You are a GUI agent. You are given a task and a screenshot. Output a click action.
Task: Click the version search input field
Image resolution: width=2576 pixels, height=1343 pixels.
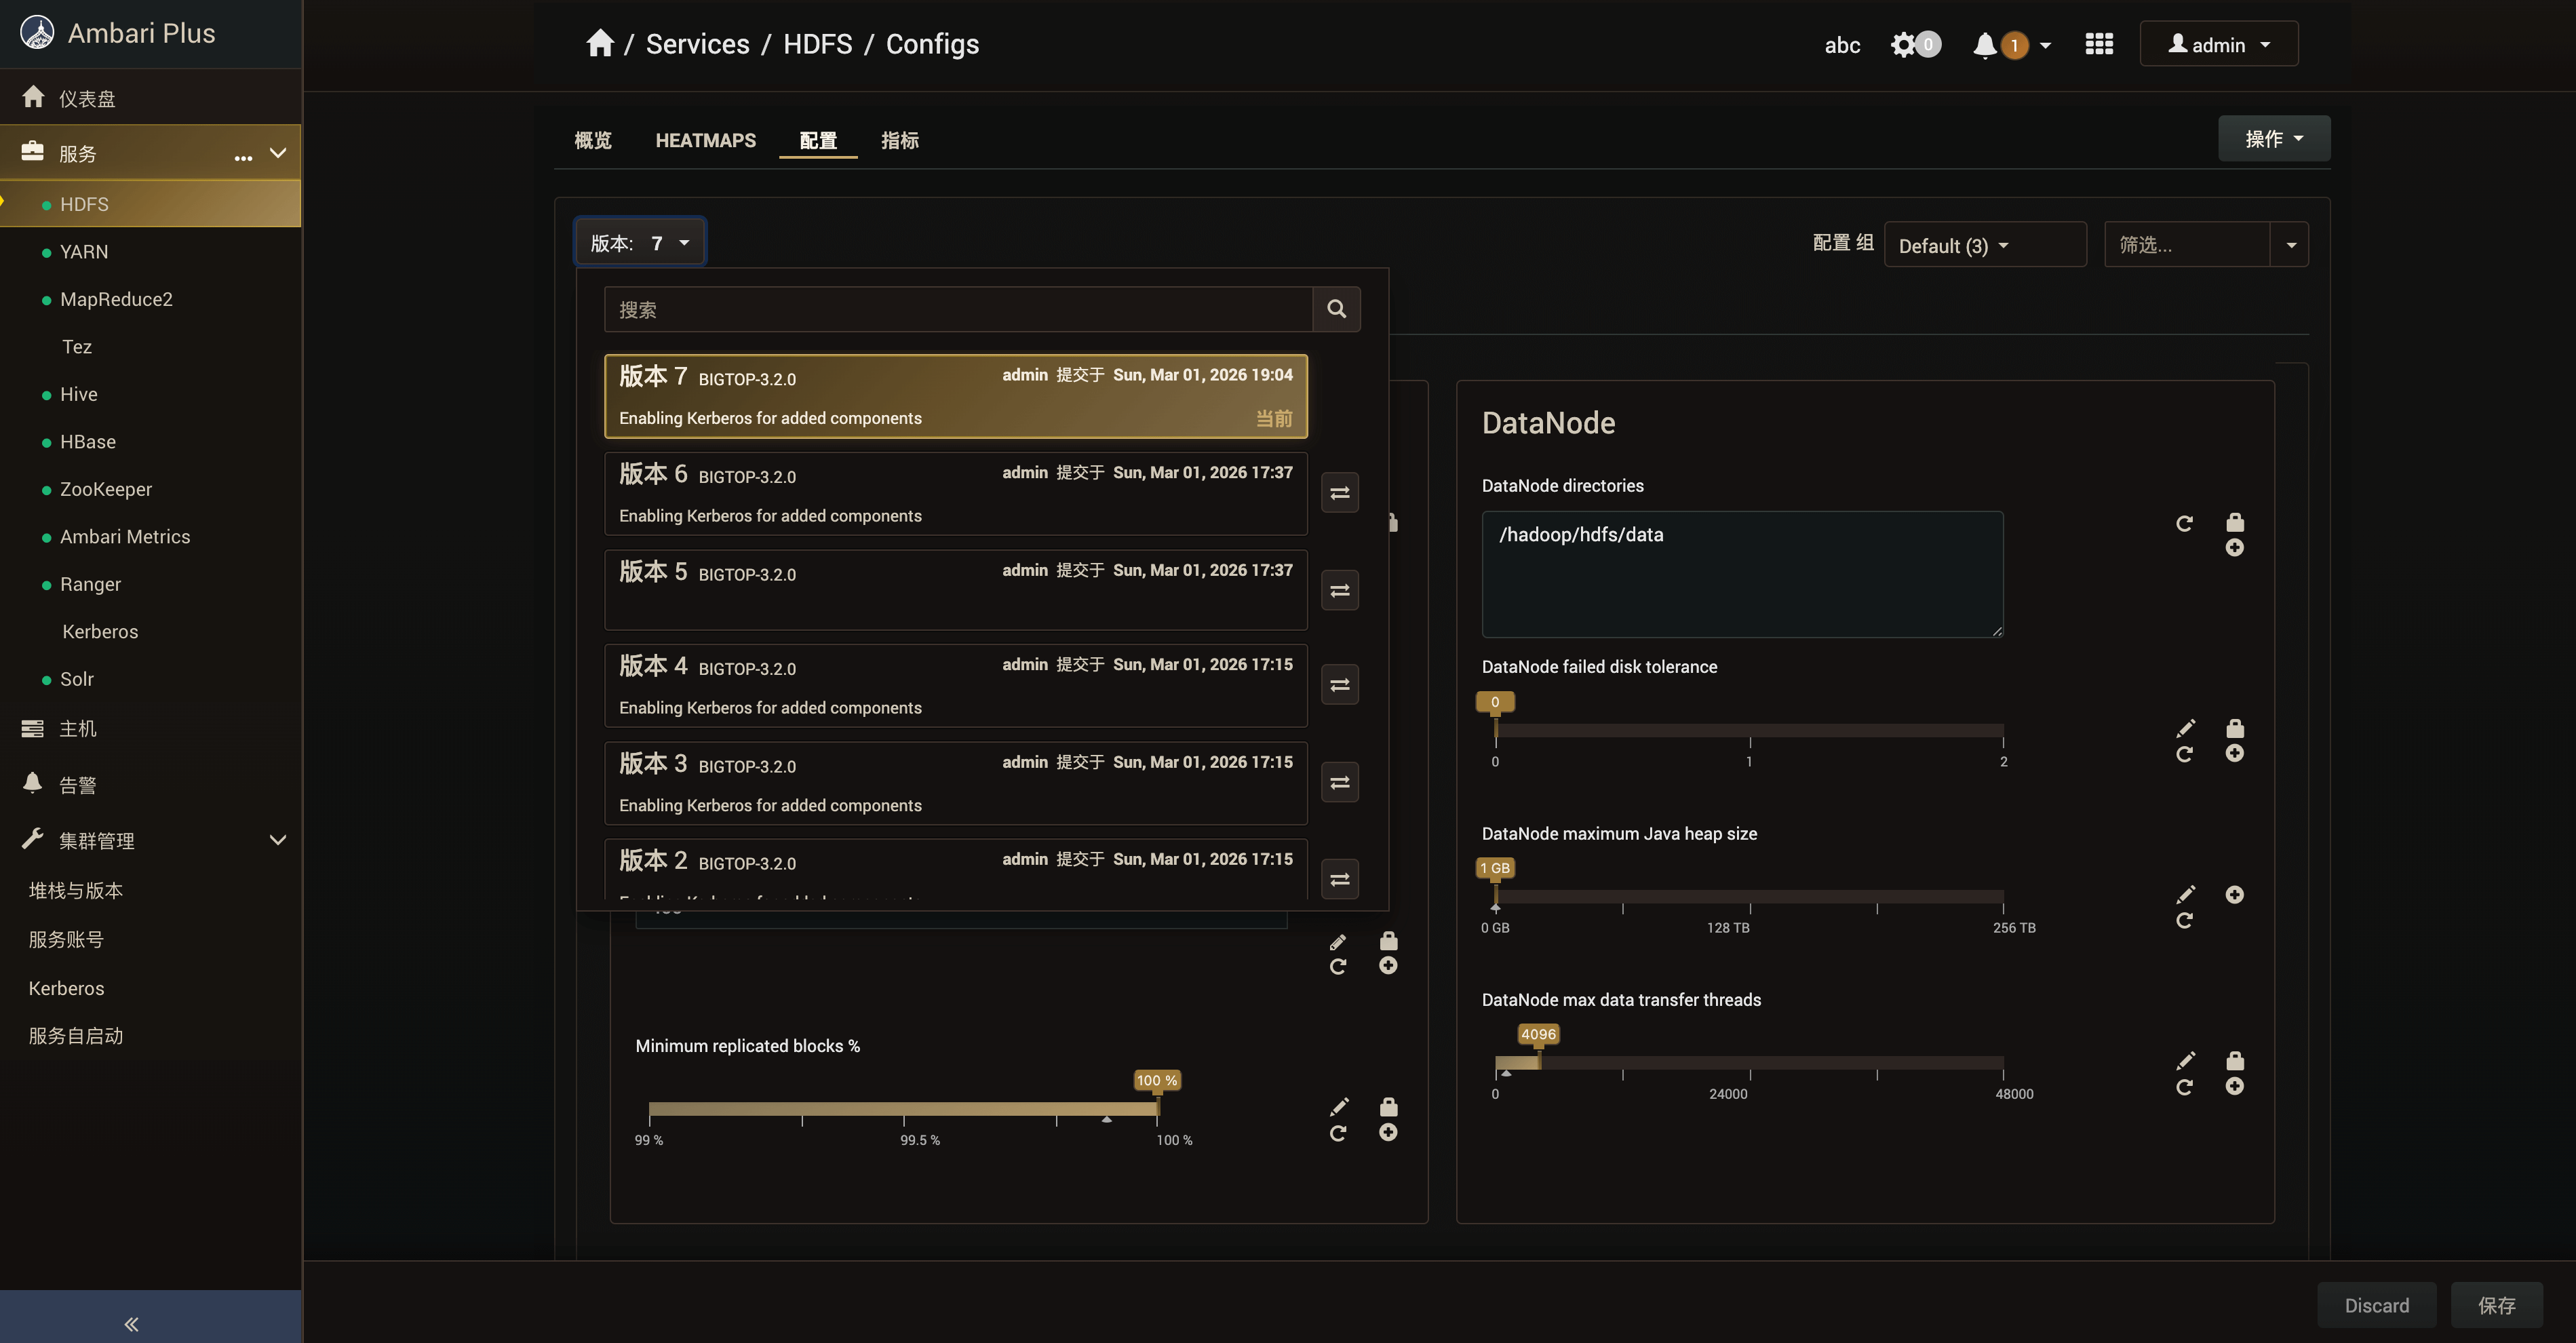[x=957, y=310]
